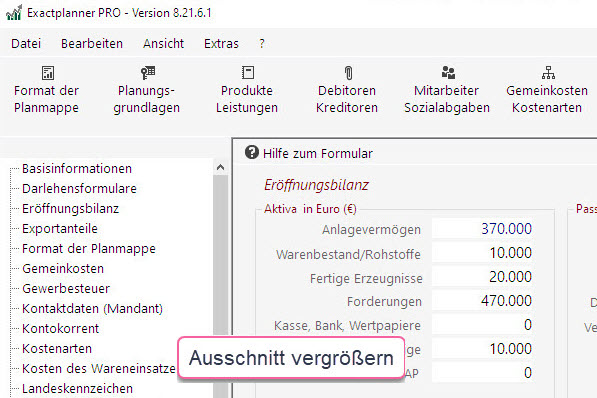The image size is (597, 398).
Task: Click the Kasse, Bank, Wertpapiere label
Action: point(347,326)
